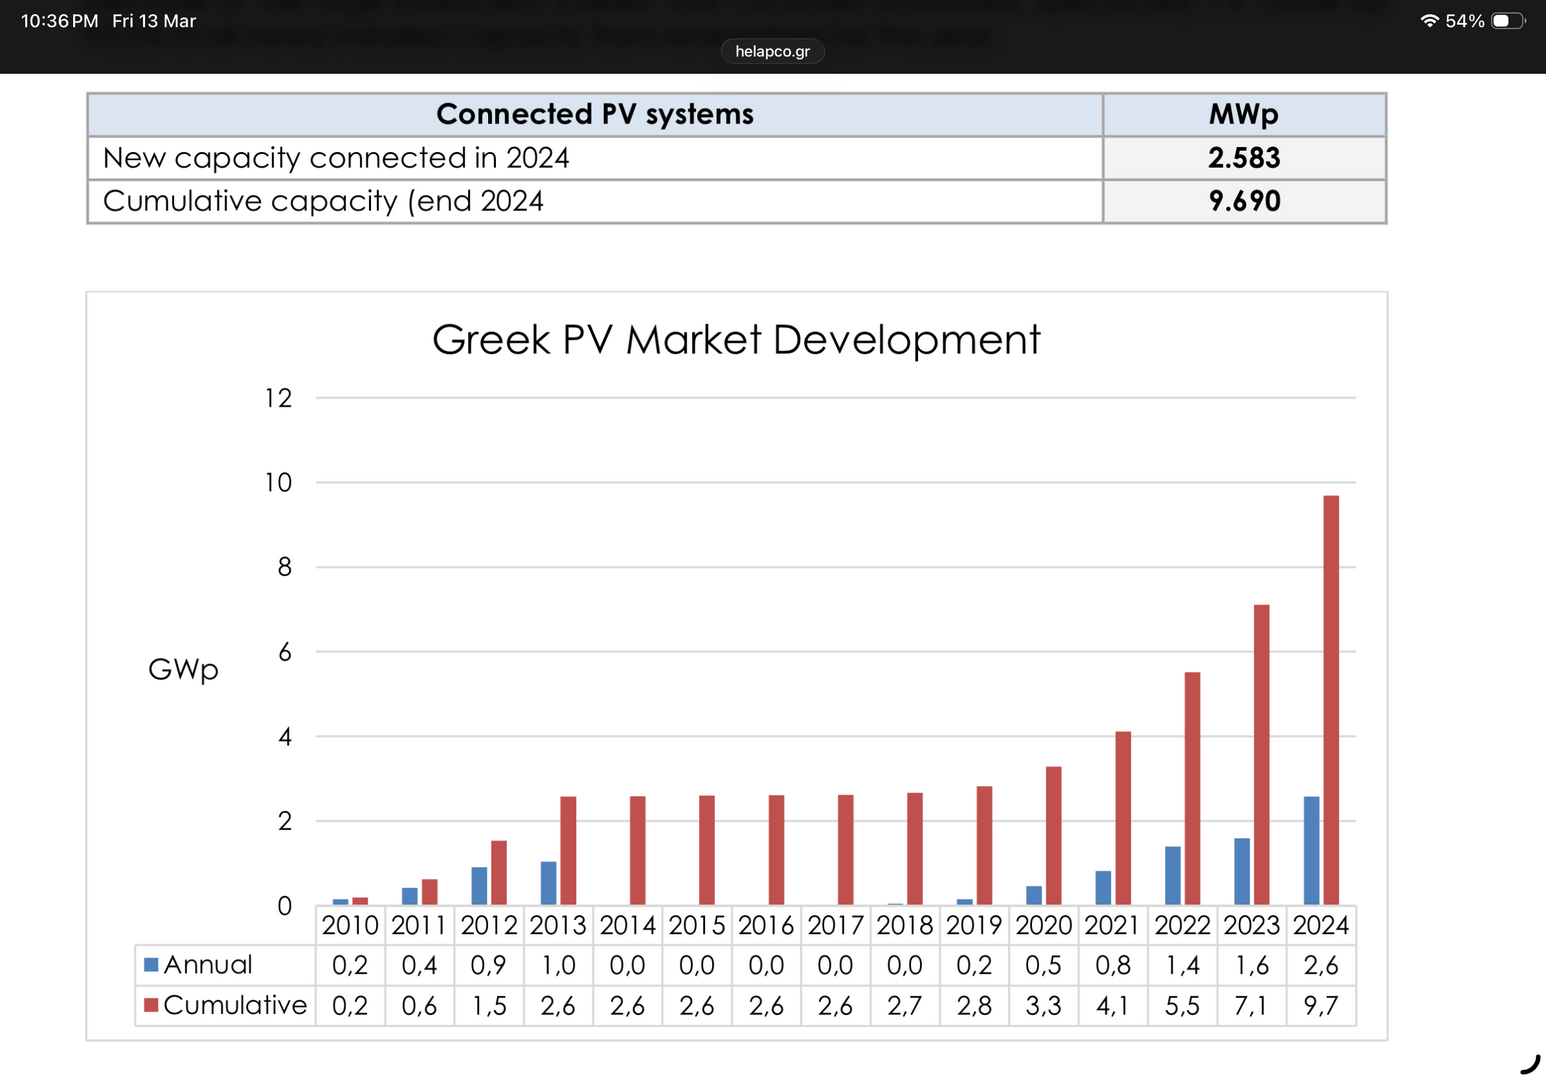The image size is (1546, 1080).
Task: Select the 2.583 new capacity value cell
Action: click(1244, 158)
